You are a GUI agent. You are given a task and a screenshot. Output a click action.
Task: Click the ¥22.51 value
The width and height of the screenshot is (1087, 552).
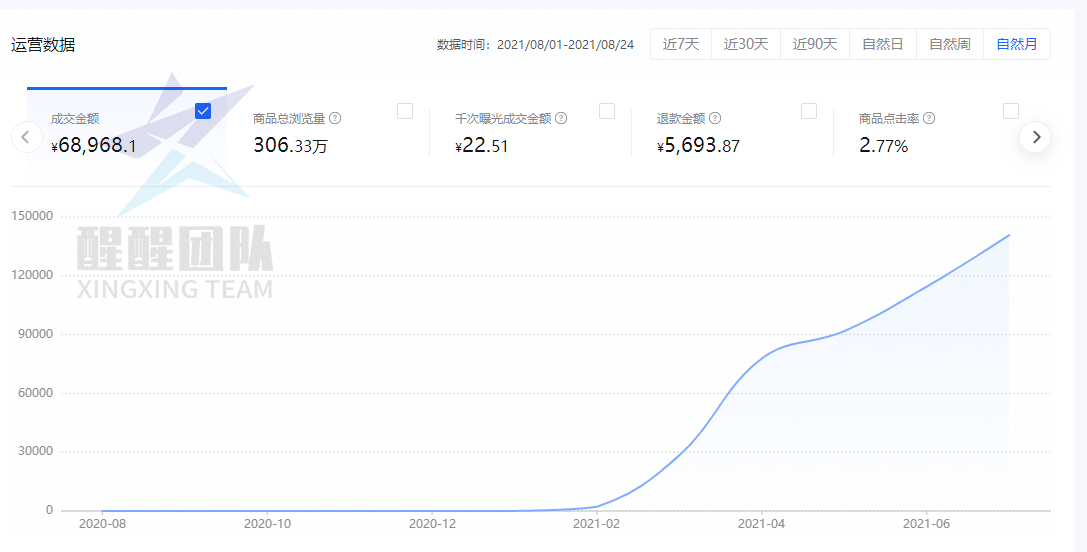tap(481, 146)
